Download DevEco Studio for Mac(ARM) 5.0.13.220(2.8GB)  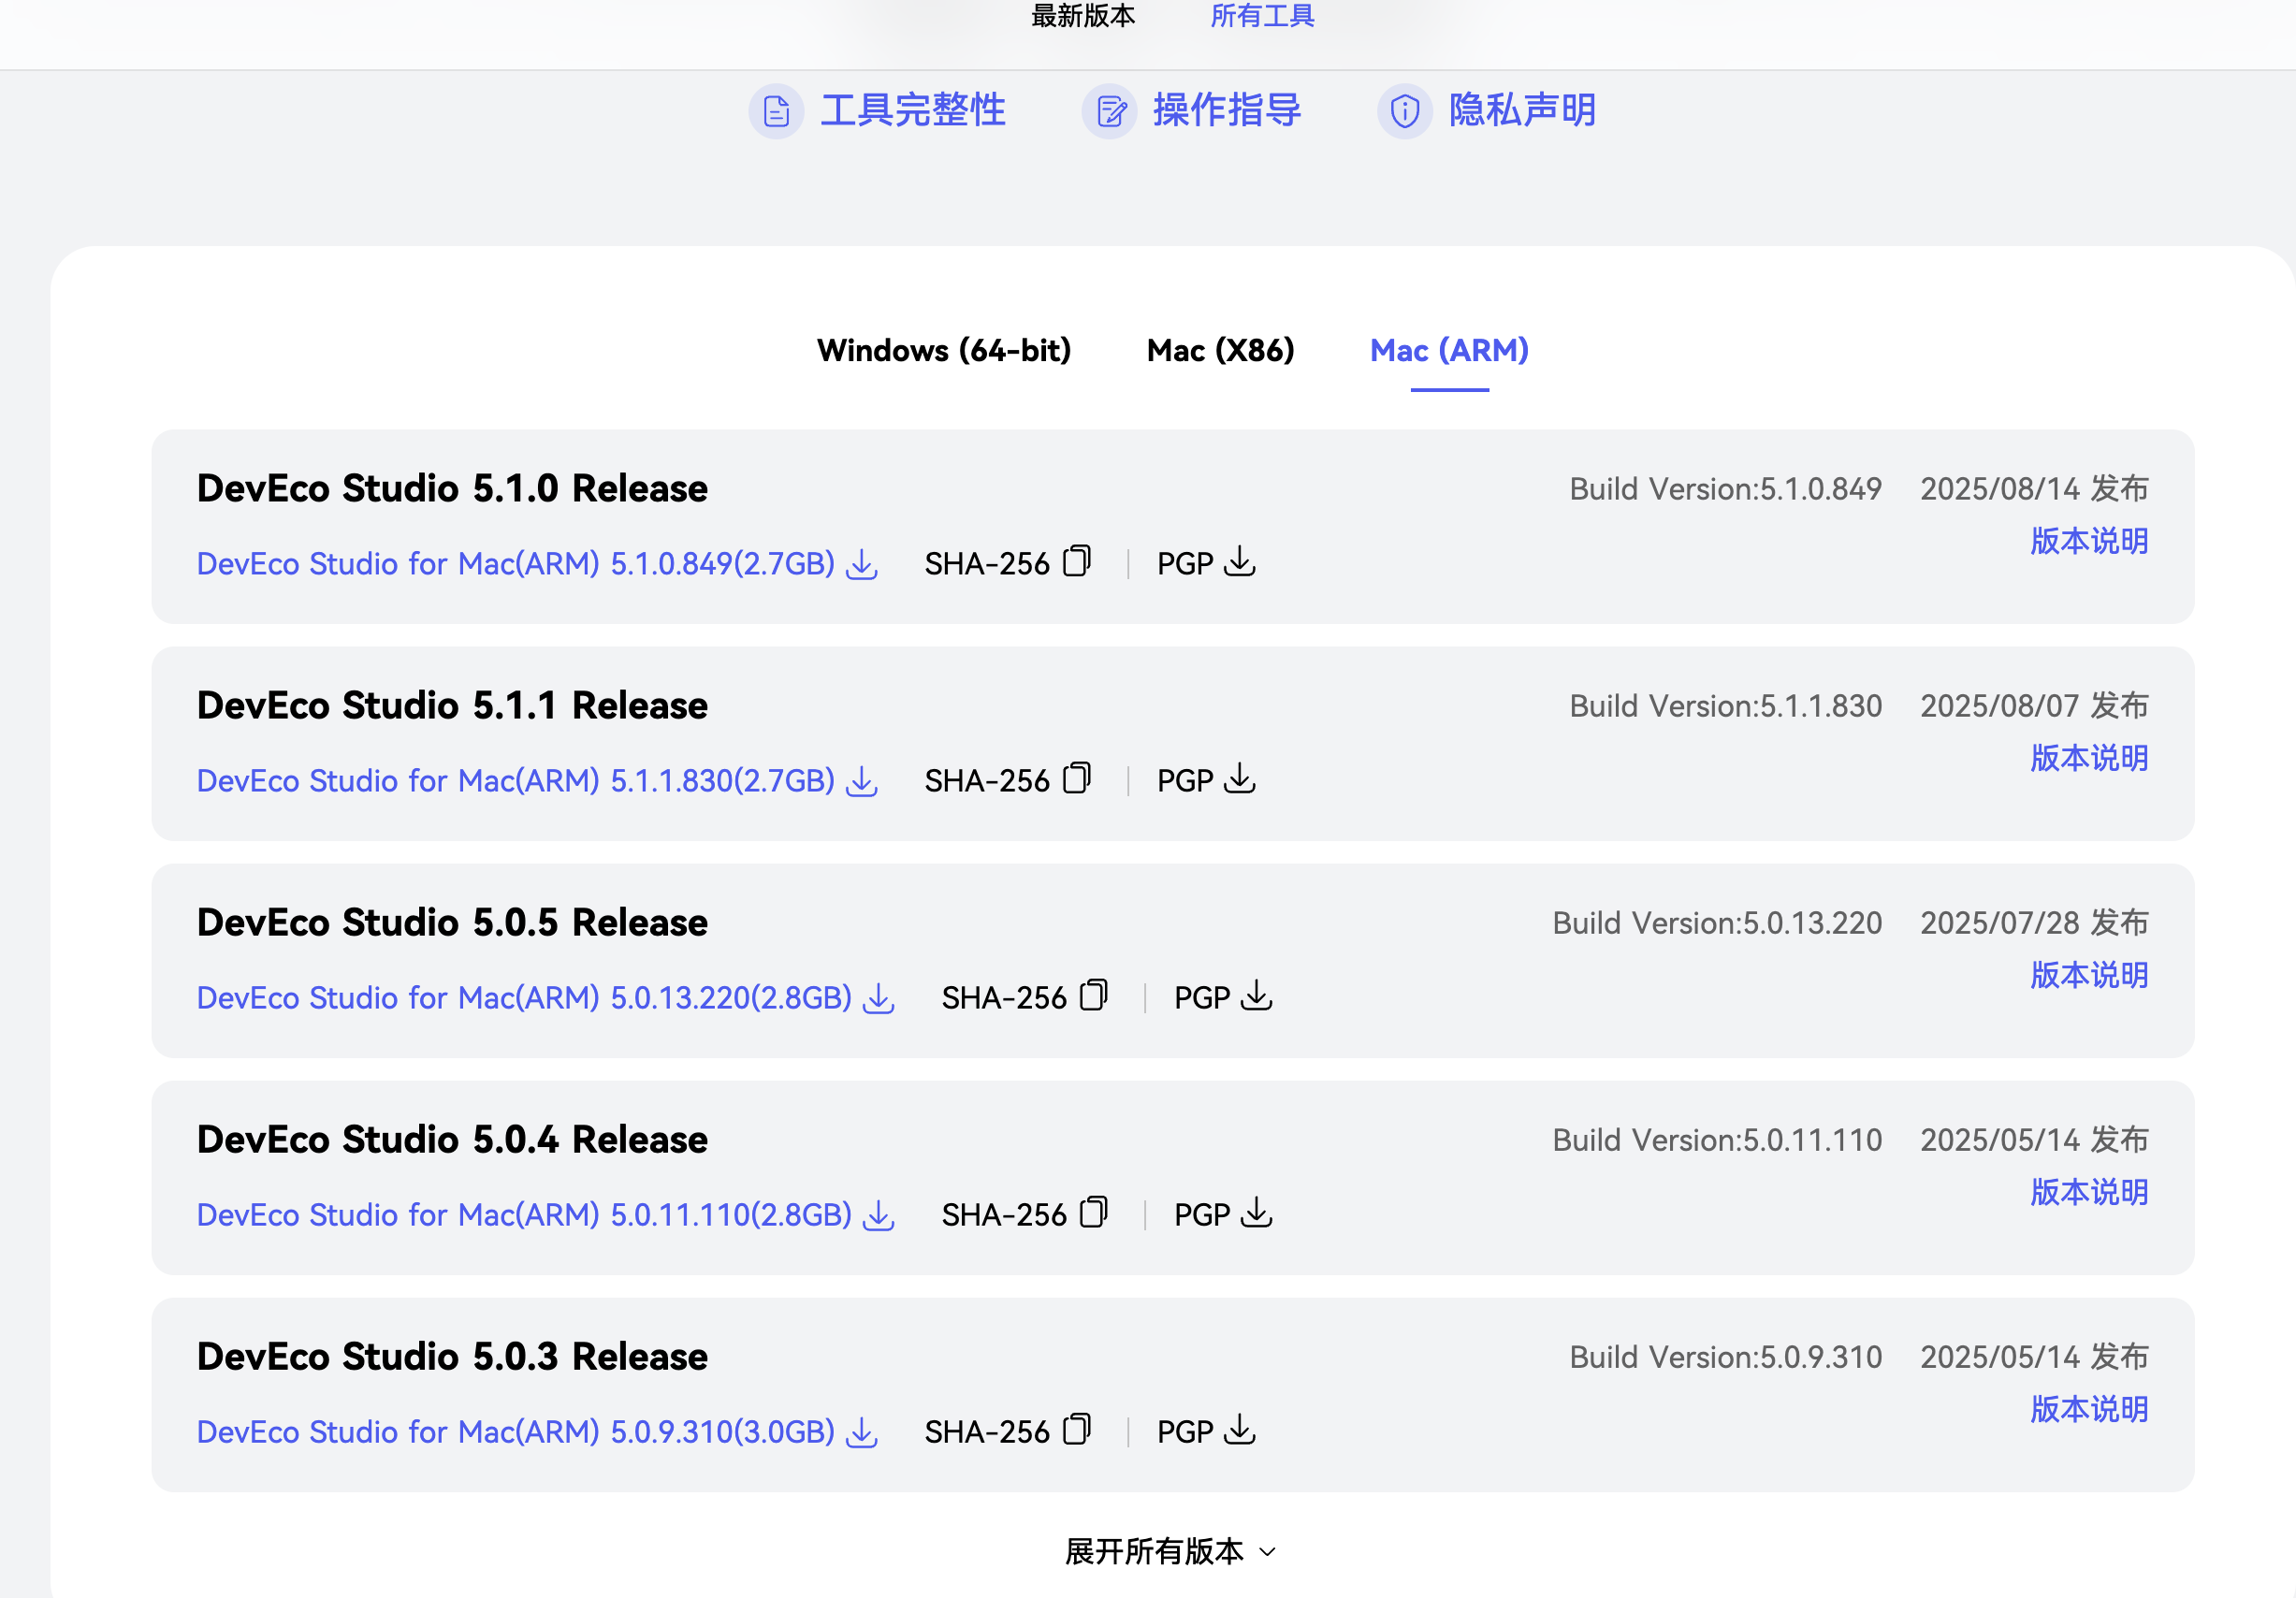point(524,998)
